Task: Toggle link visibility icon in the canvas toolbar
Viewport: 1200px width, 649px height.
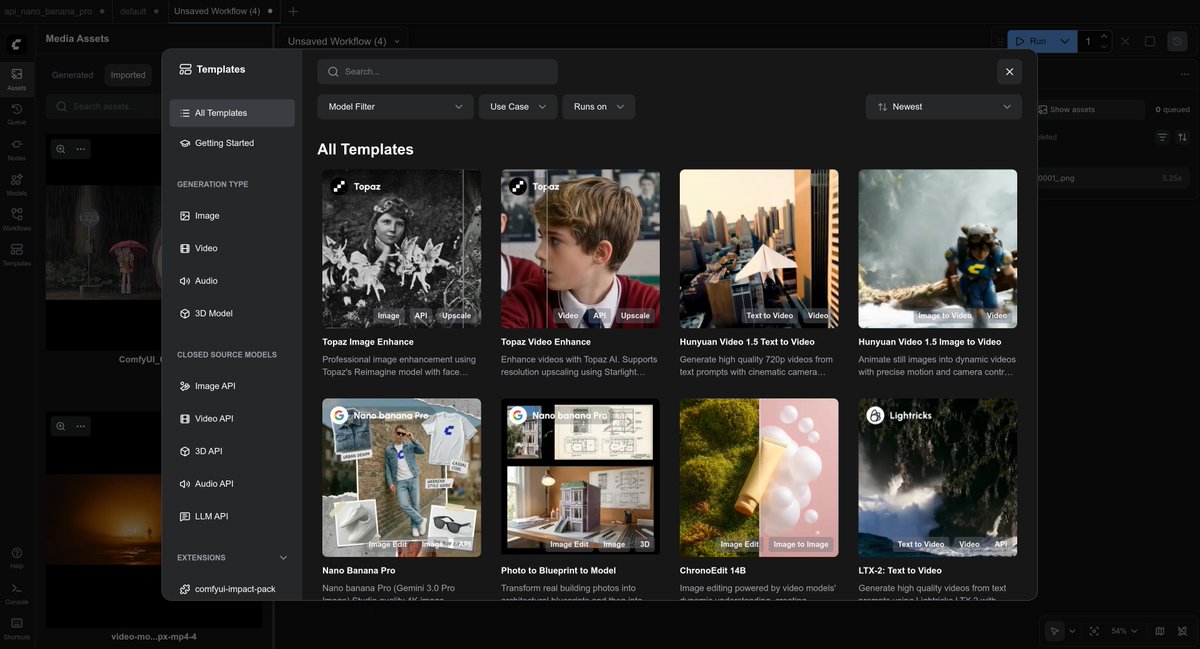Action: click(1182, 631)
